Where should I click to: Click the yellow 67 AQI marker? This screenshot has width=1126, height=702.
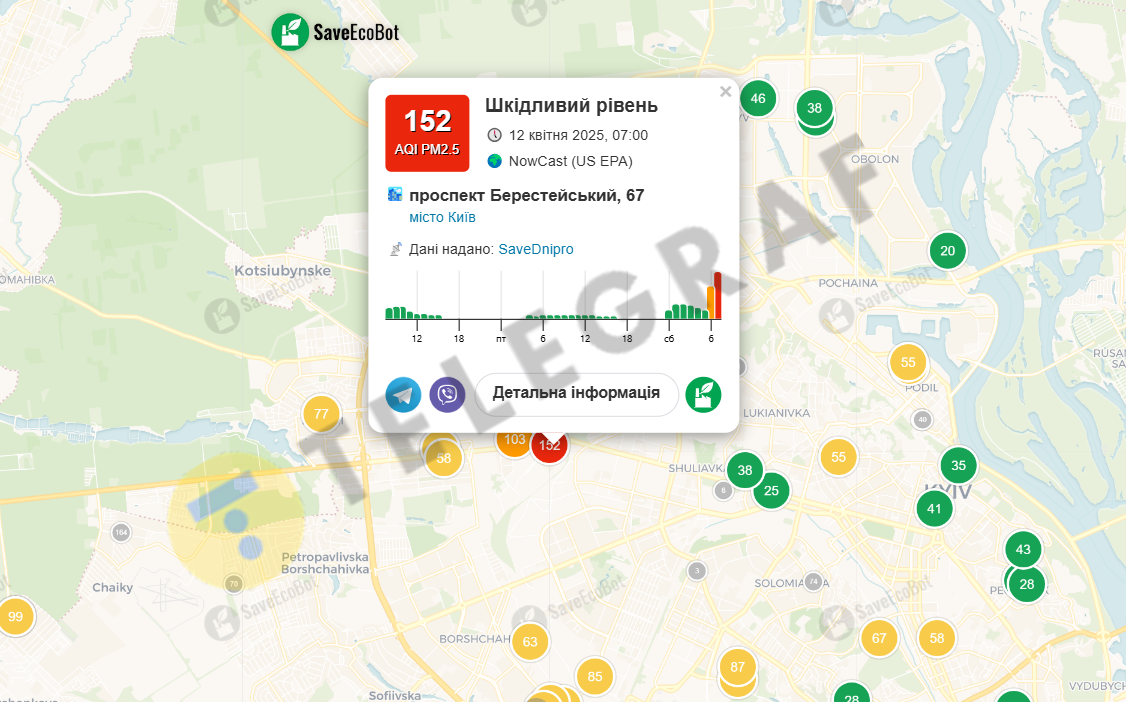pos(879,638)
